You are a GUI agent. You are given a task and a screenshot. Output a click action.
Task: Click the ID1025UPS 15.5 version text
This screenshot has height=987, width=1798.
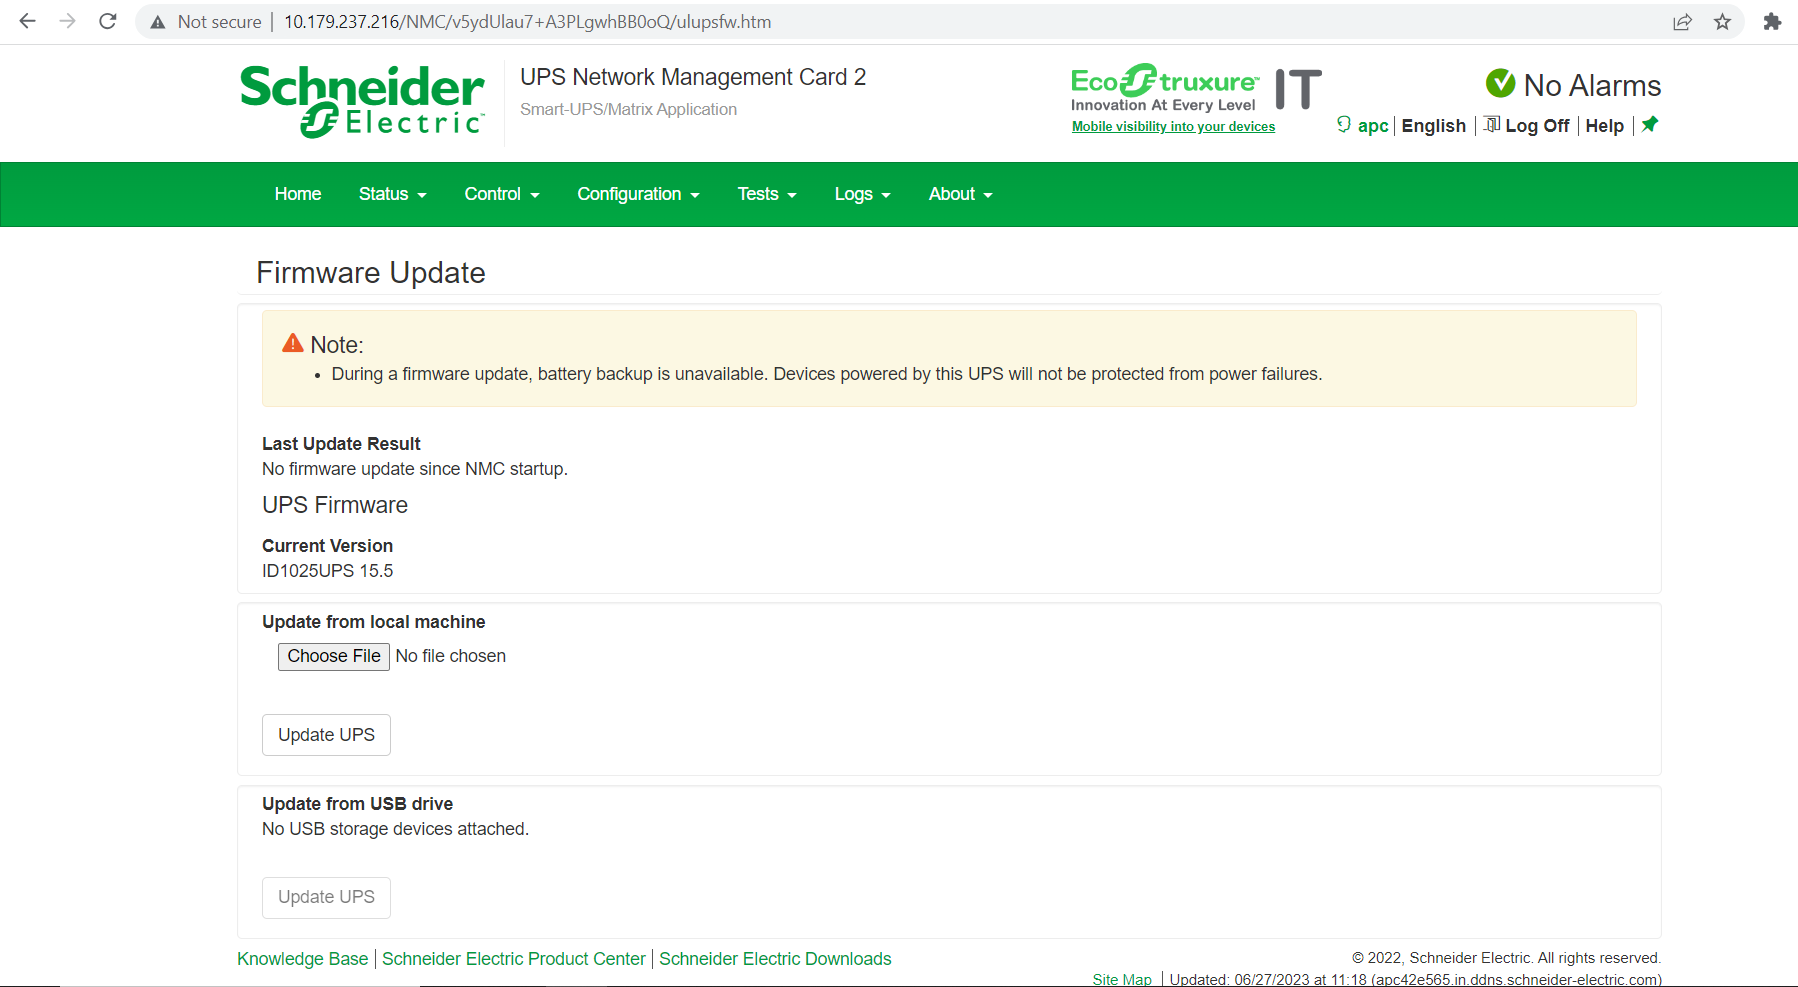coord(328,571)
